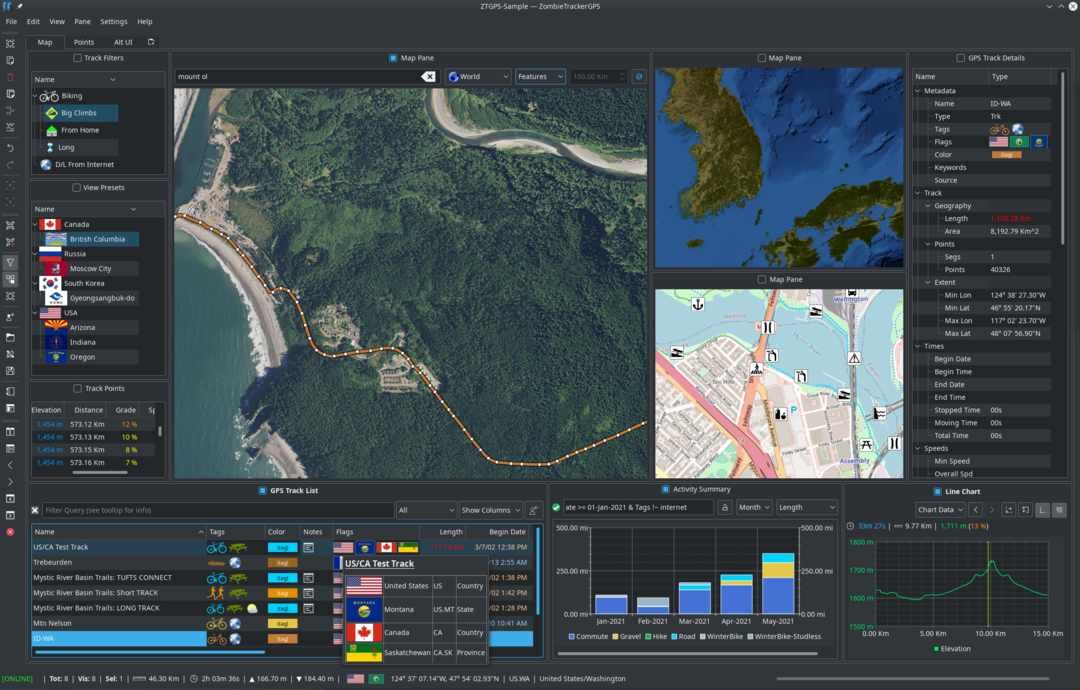
Task: Click the undo arrow in left toolbar
Action: (x=10, y=148)
